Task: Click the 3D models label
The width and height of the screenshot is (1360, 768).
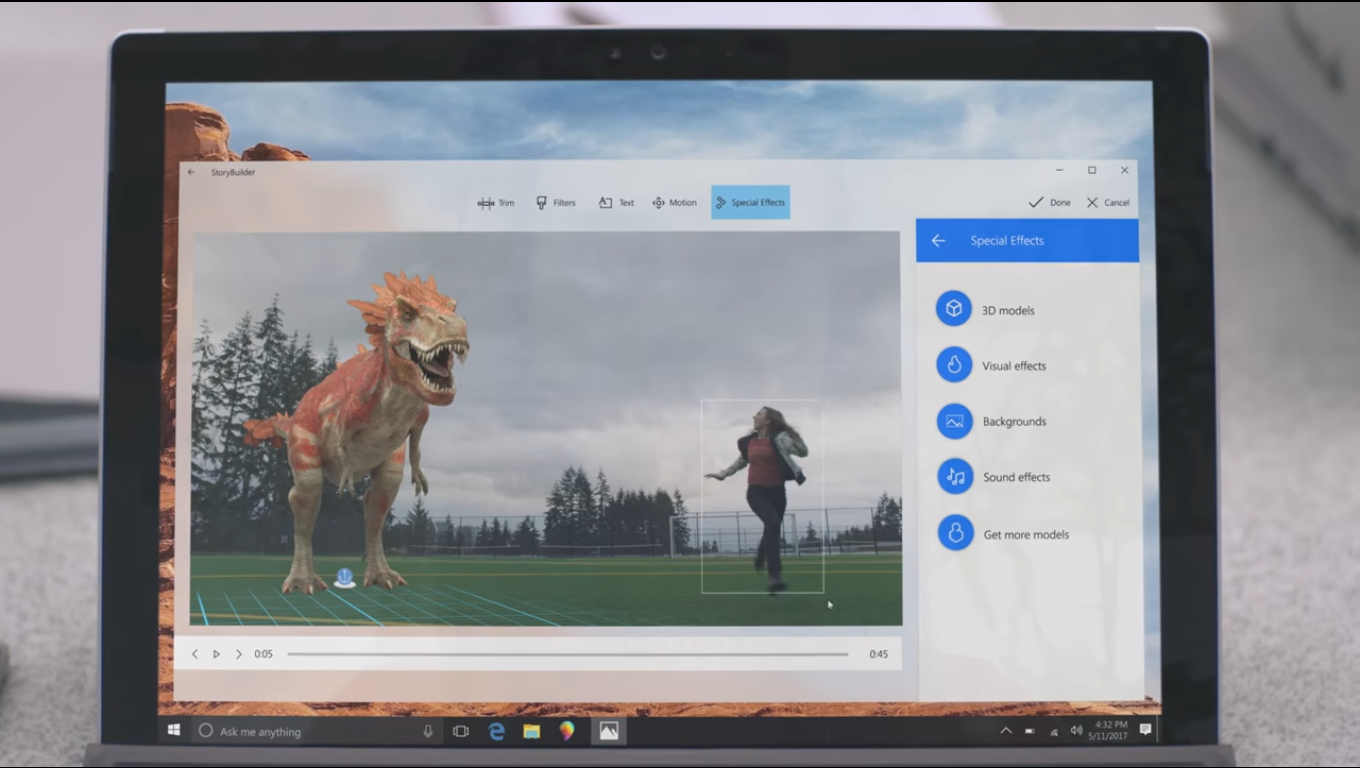Action: click(x=1008, y=310)
